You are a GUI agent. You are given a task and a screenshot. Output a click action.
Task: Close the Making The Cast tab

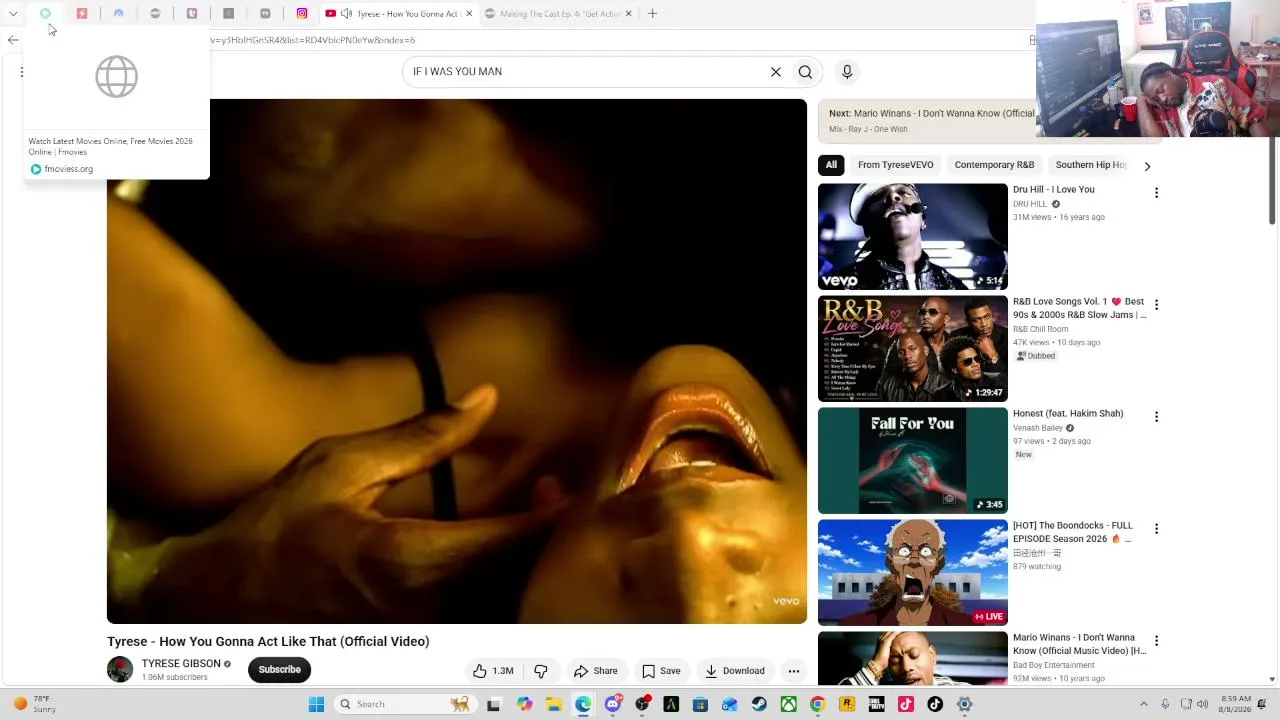point(629,14)
